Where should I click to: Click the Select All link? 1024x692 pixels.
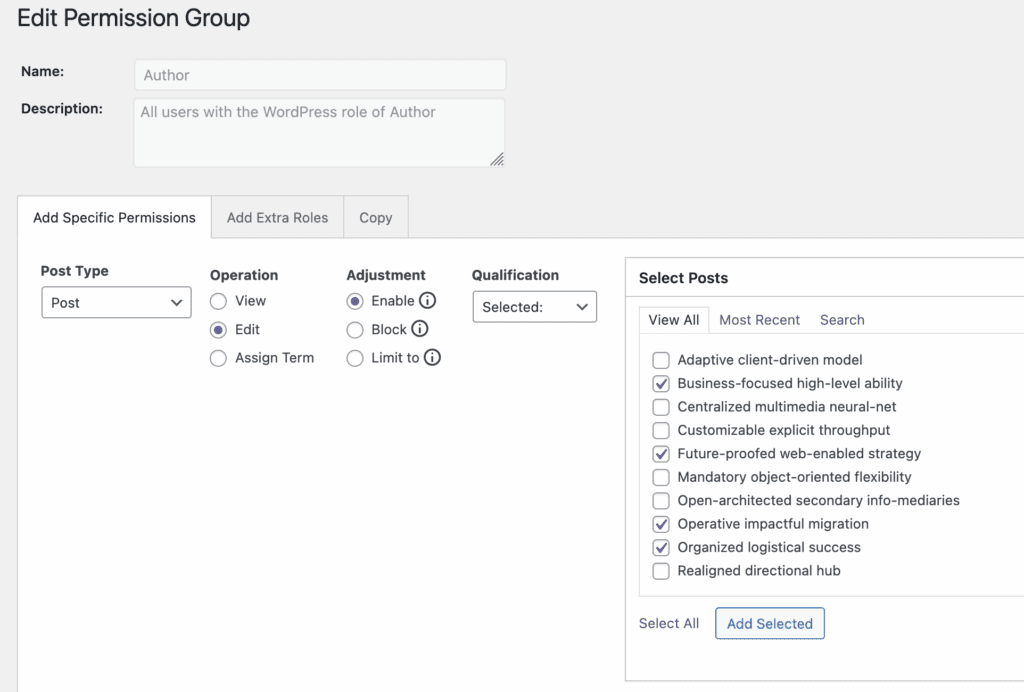coord(669,623)
